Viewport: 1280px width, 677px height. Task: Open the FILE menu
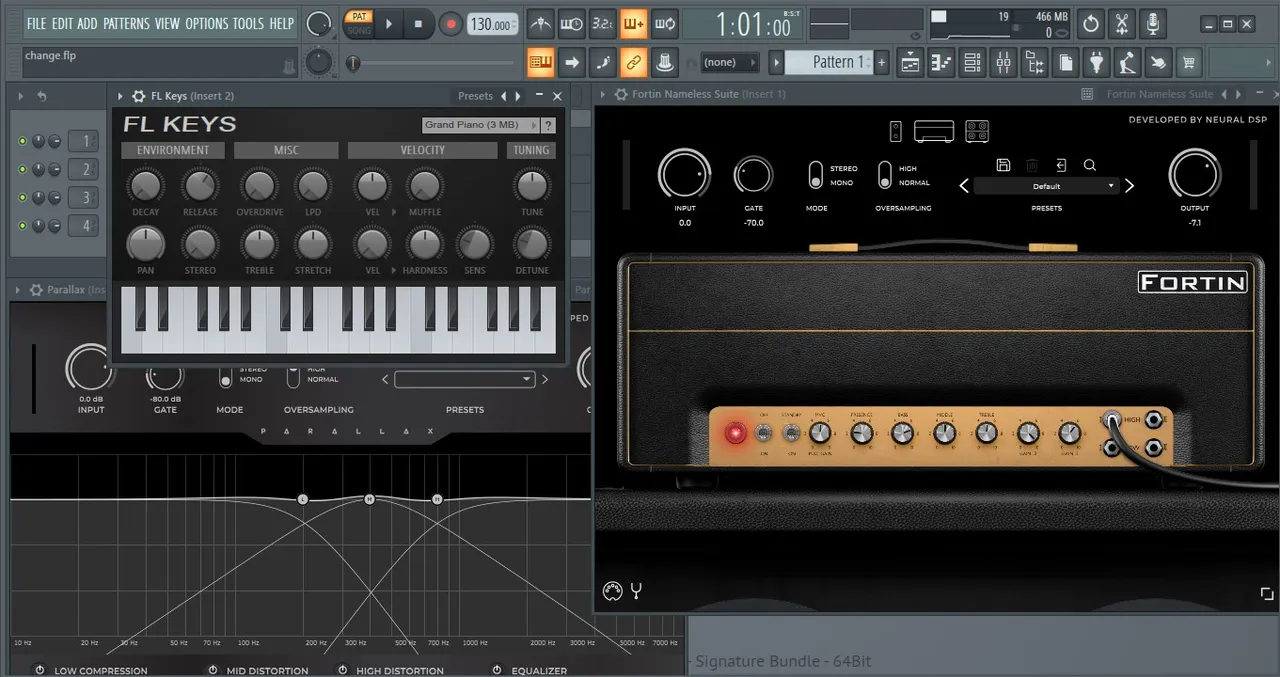(36, 23)
